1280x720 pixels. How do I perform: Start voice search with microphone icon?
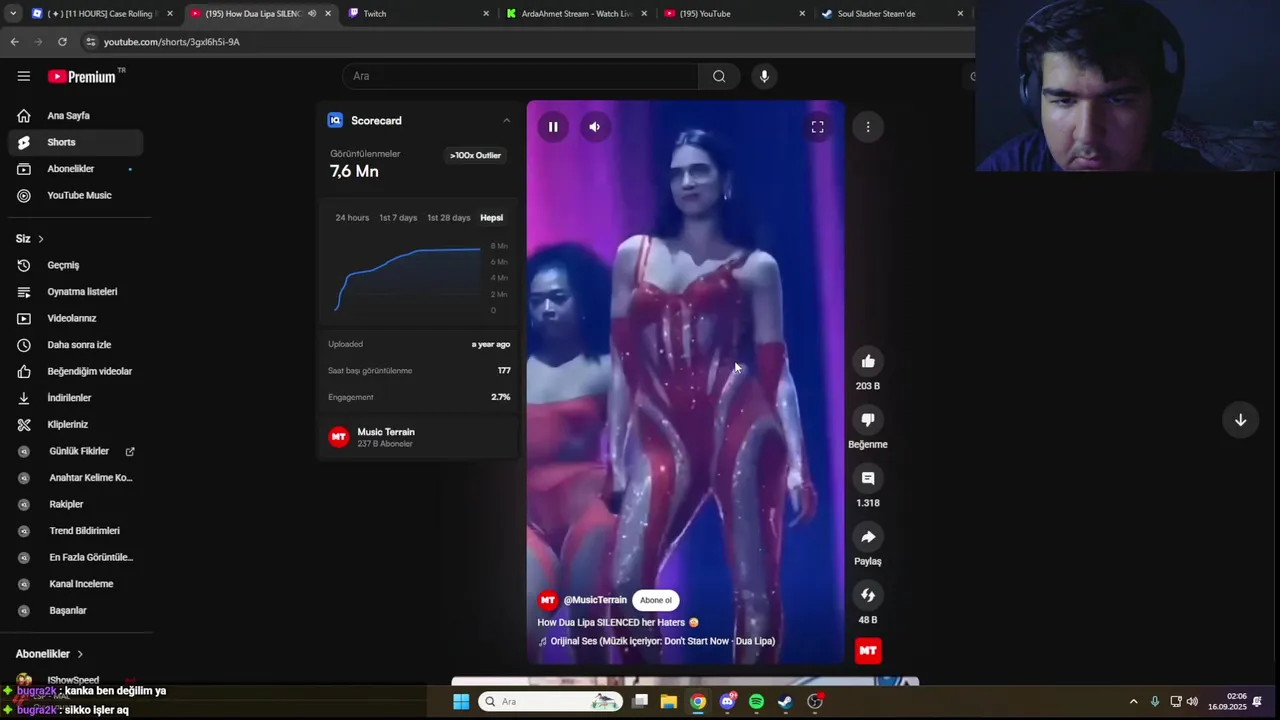pos(764,76)
